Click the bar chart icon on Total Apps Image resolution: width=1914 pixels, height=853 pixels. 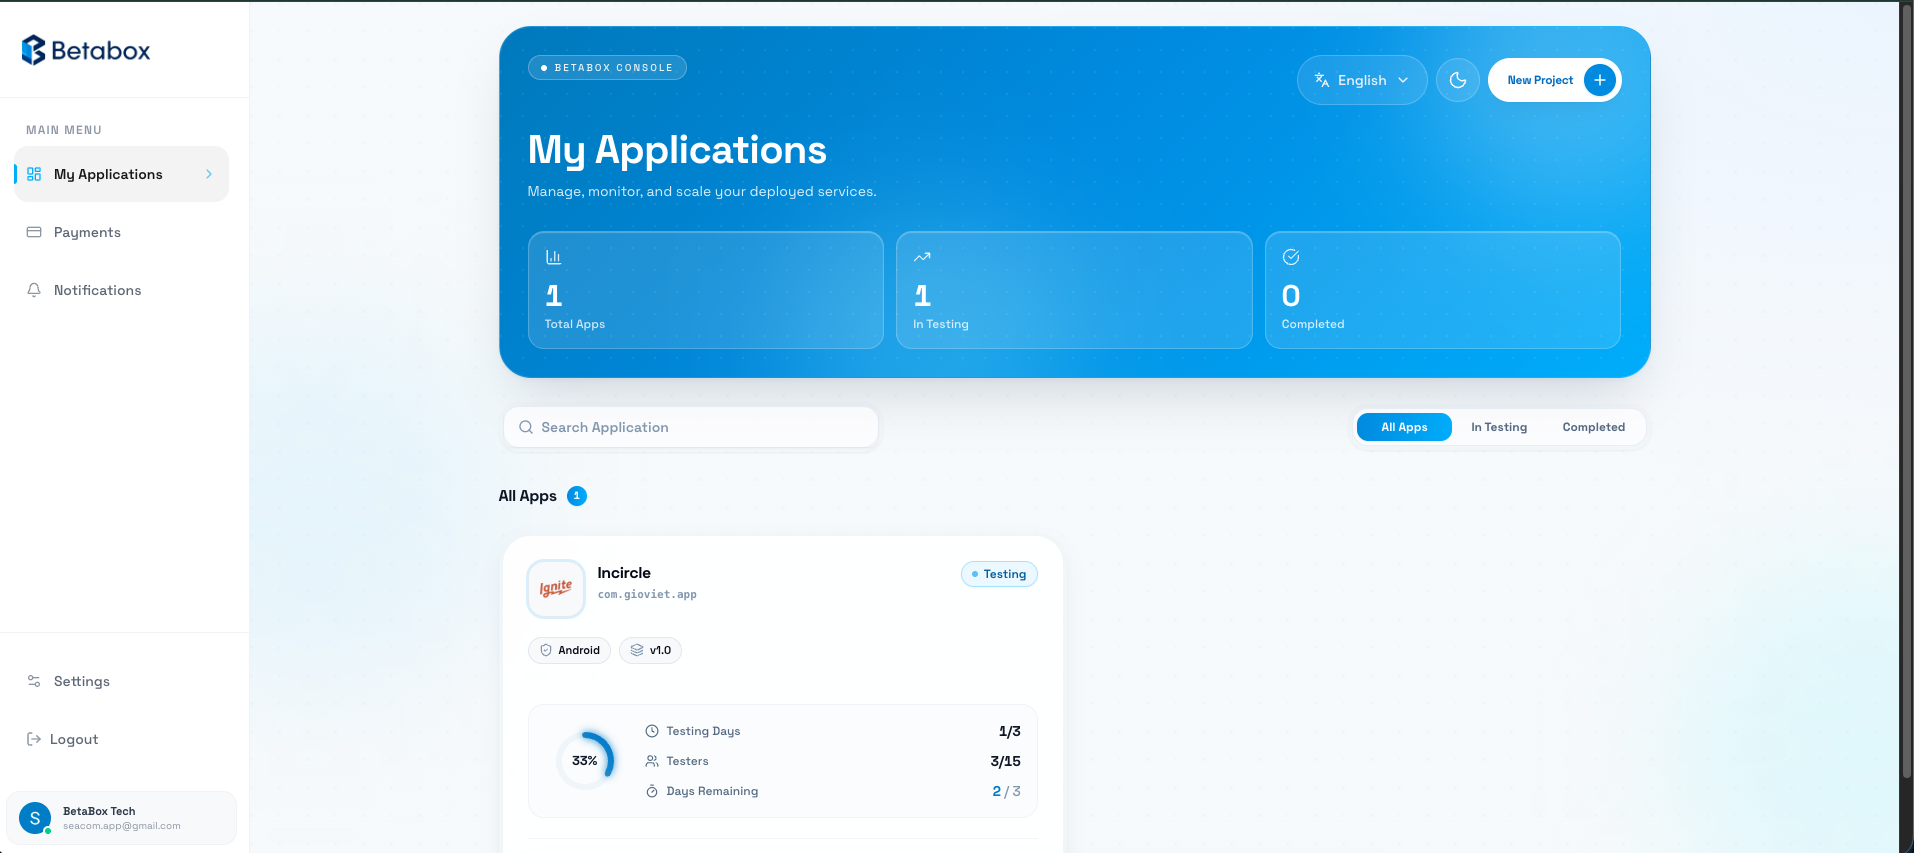point(553,257)
